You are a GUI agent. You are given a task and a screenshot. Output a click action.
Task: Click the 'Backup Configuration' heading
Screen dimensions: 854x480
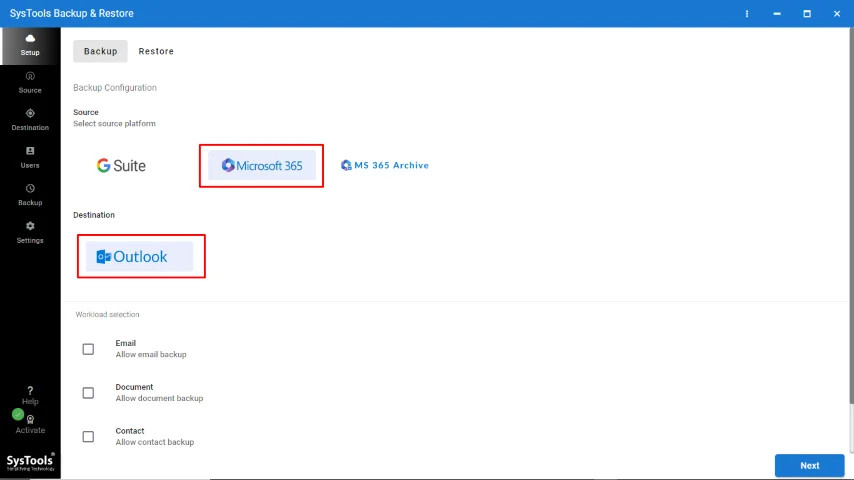(x=115, y=88)
